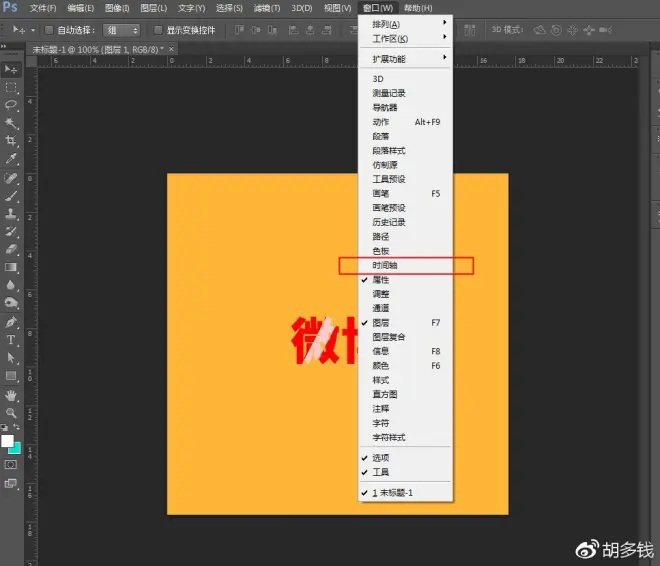
Task: Swap foreground and background colors
Action: pyautogui.click(x=16, y=427)
